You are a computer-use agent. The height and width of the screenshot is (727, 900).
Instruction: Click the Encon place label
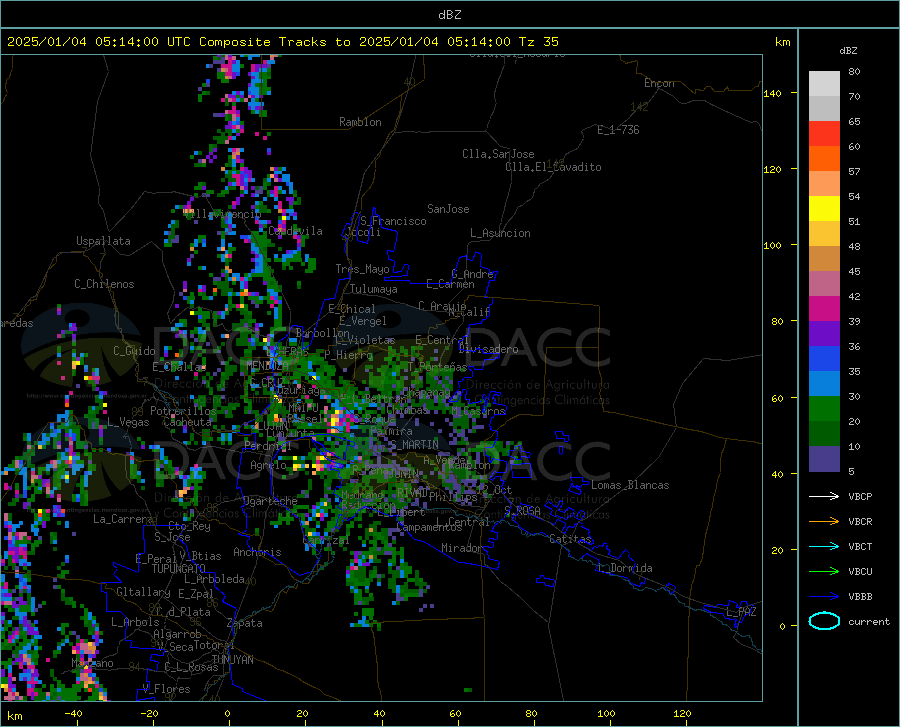(659, 83)
